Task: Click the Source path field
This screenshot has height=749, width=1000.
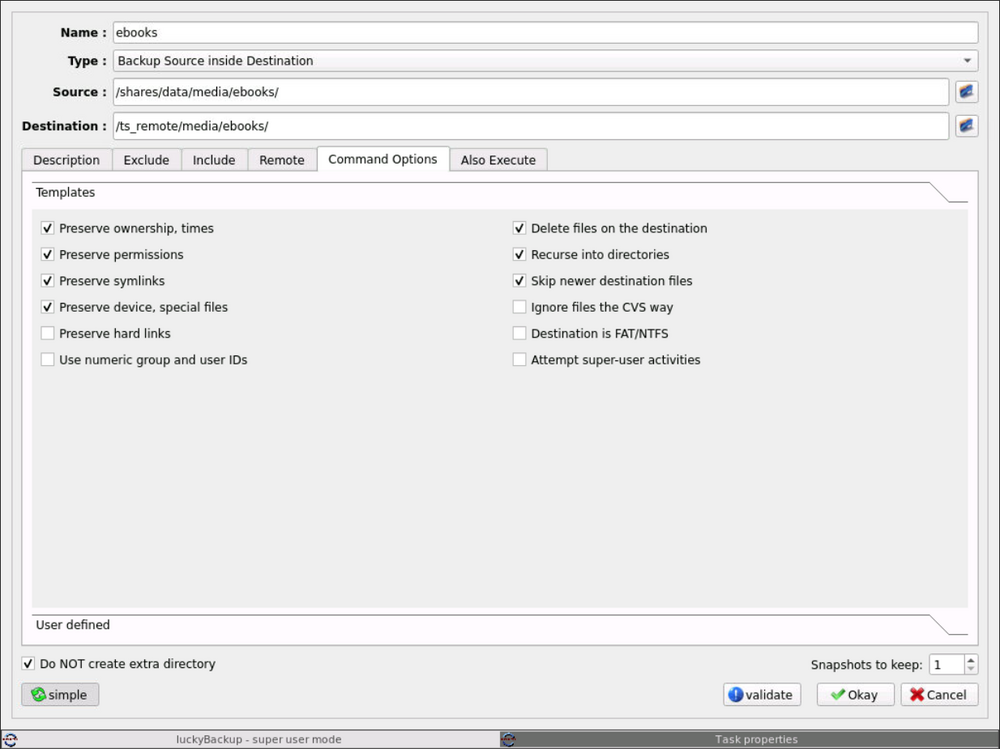Action: (531, 92)
